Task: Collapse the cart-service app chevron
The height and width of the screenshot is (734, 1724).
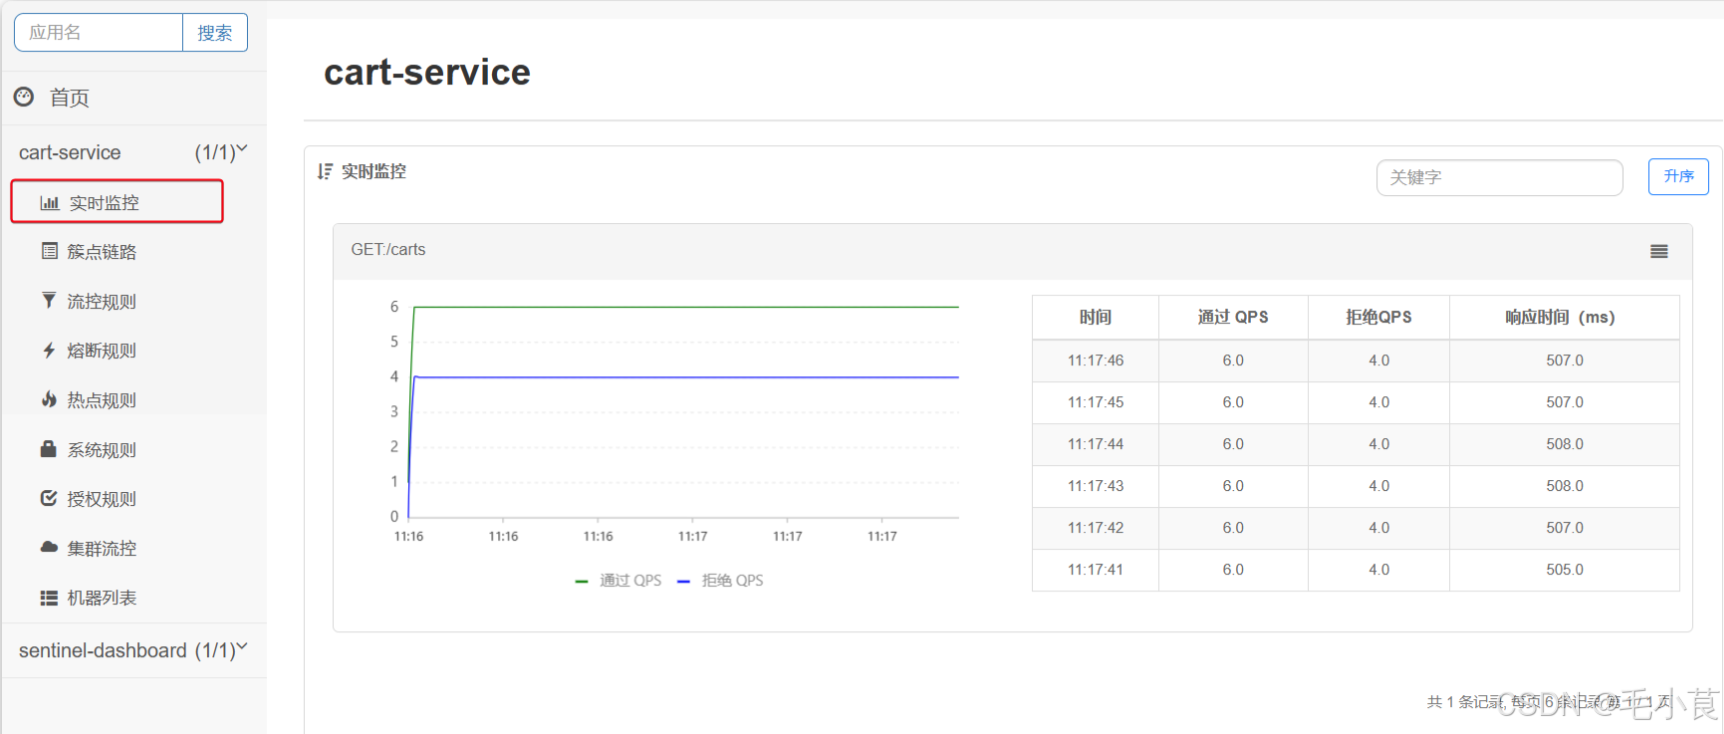Action: click(x=241, y=150)
